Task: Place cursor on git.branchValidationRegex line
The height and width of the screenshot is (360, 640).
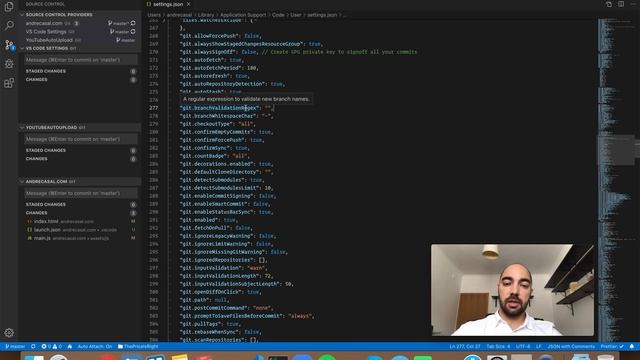Action: coord(227,108)
